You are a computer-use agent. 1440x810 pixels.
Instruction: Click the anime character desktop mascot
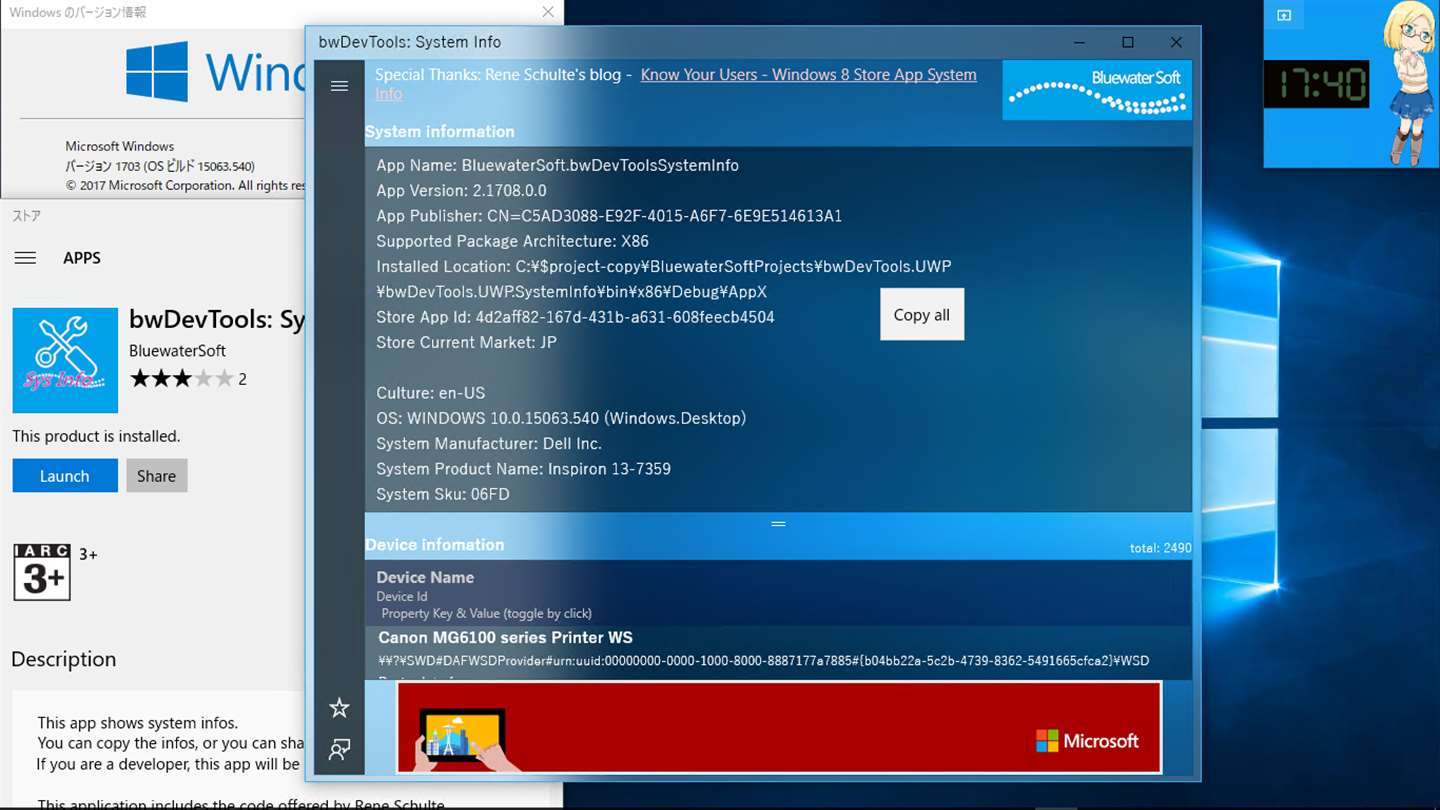click(1410, 83)
